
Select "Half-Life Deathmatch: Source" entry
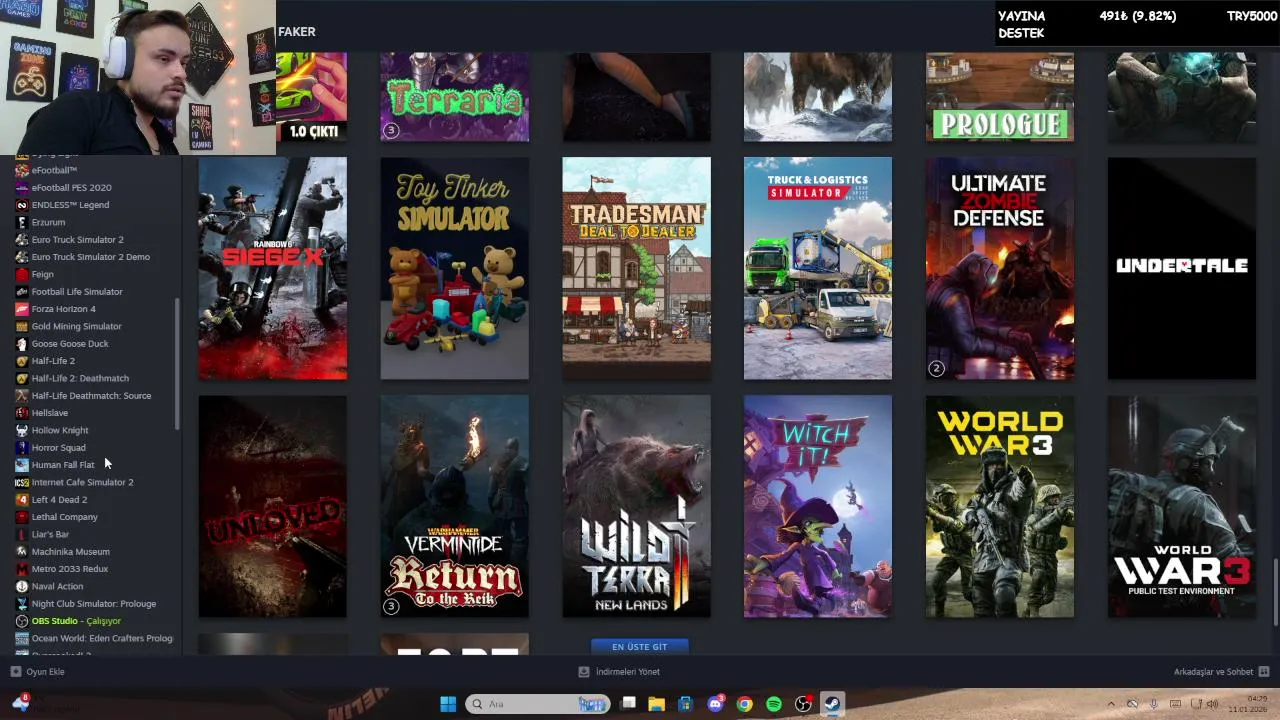[91, 396]
